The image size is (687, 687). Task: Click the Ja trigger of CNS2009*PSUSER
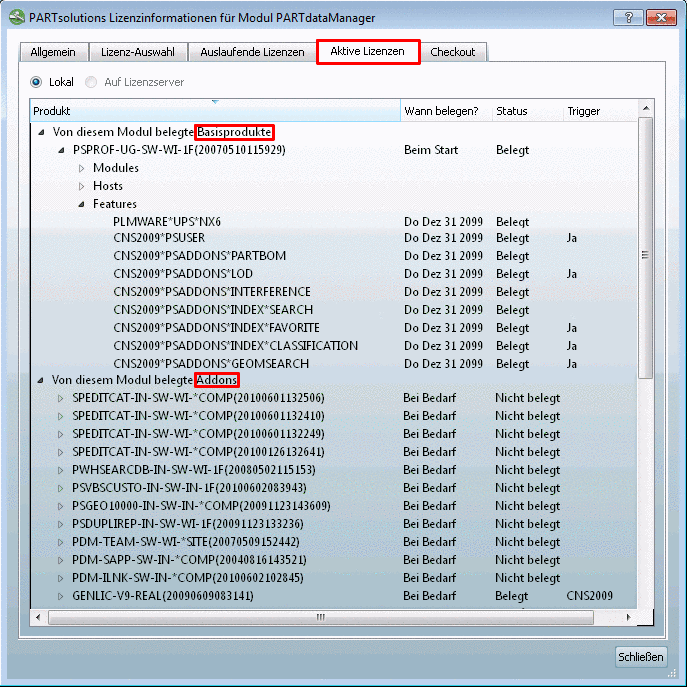coord(571,238)
